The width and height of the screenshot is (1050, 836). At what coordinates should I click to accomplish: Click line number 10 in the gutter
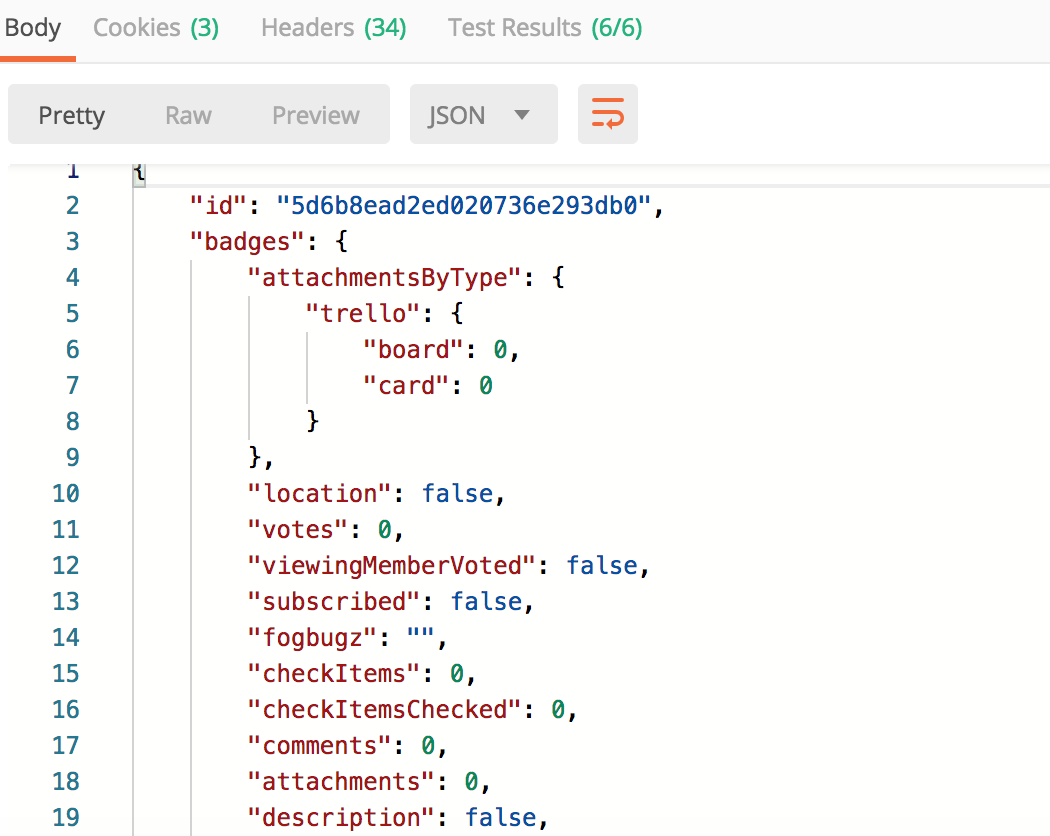coord(66,494)
